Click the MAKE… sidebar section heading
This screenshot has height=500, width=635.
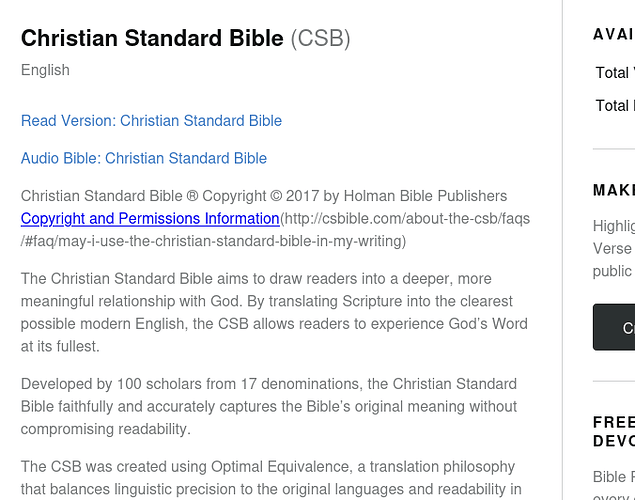pyautogui.click(x=614, y=190)
